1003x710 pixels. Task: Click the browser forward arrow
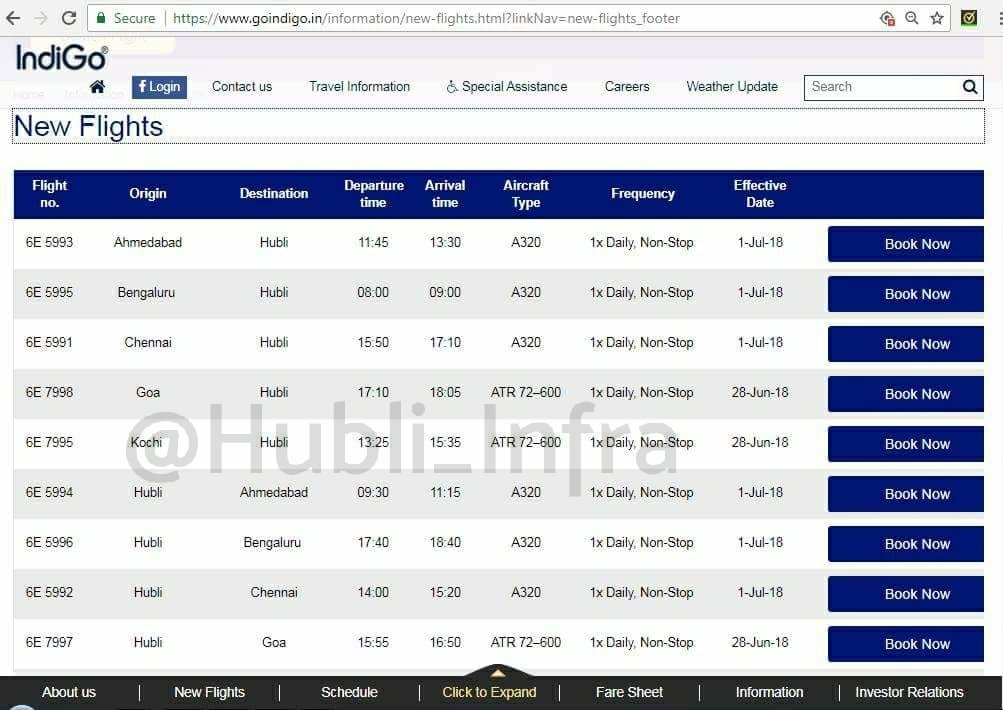[x=41, y=18]
